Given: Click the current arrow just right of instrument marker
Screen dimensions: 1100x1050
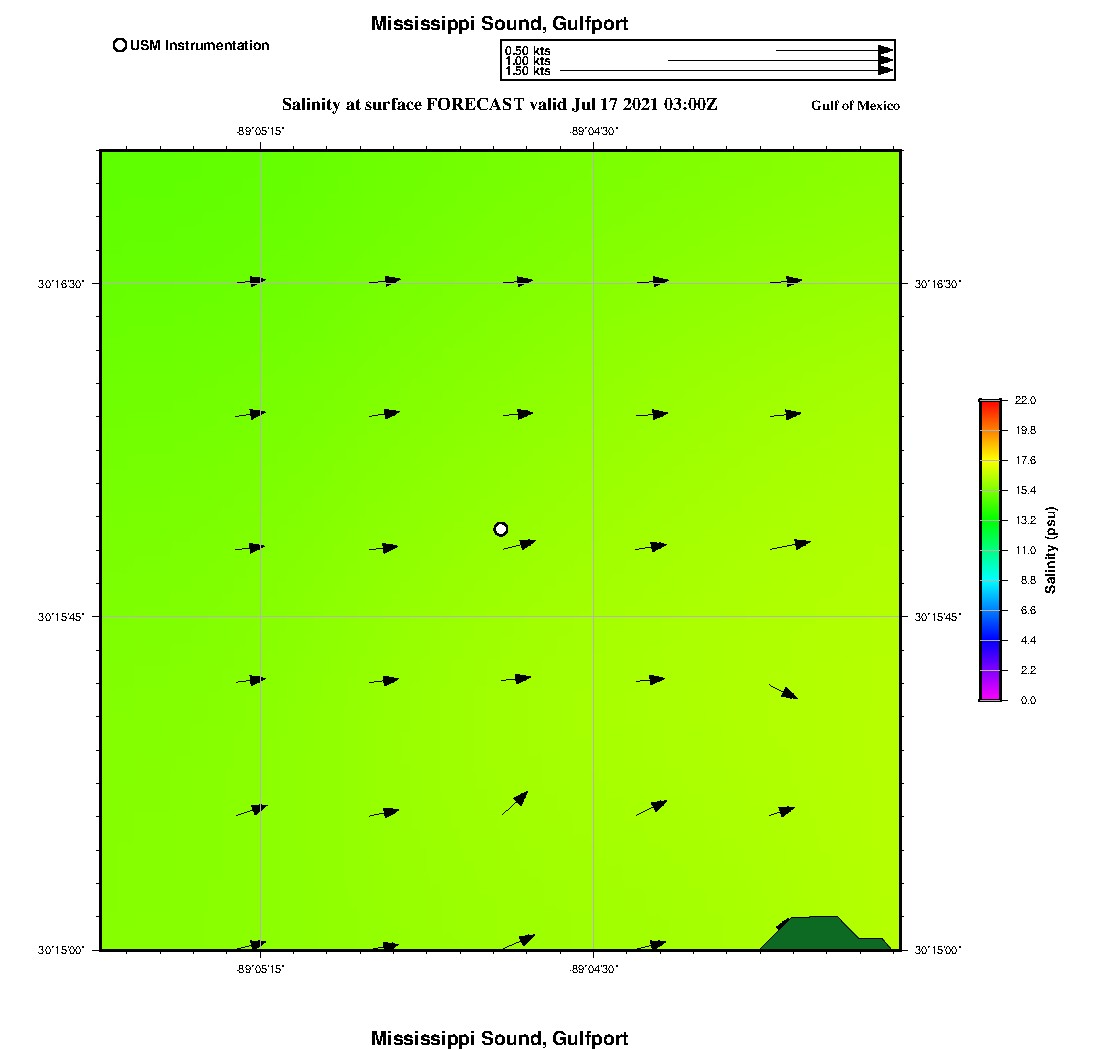Looking at the screenshot, I should [x=519, y=545].
